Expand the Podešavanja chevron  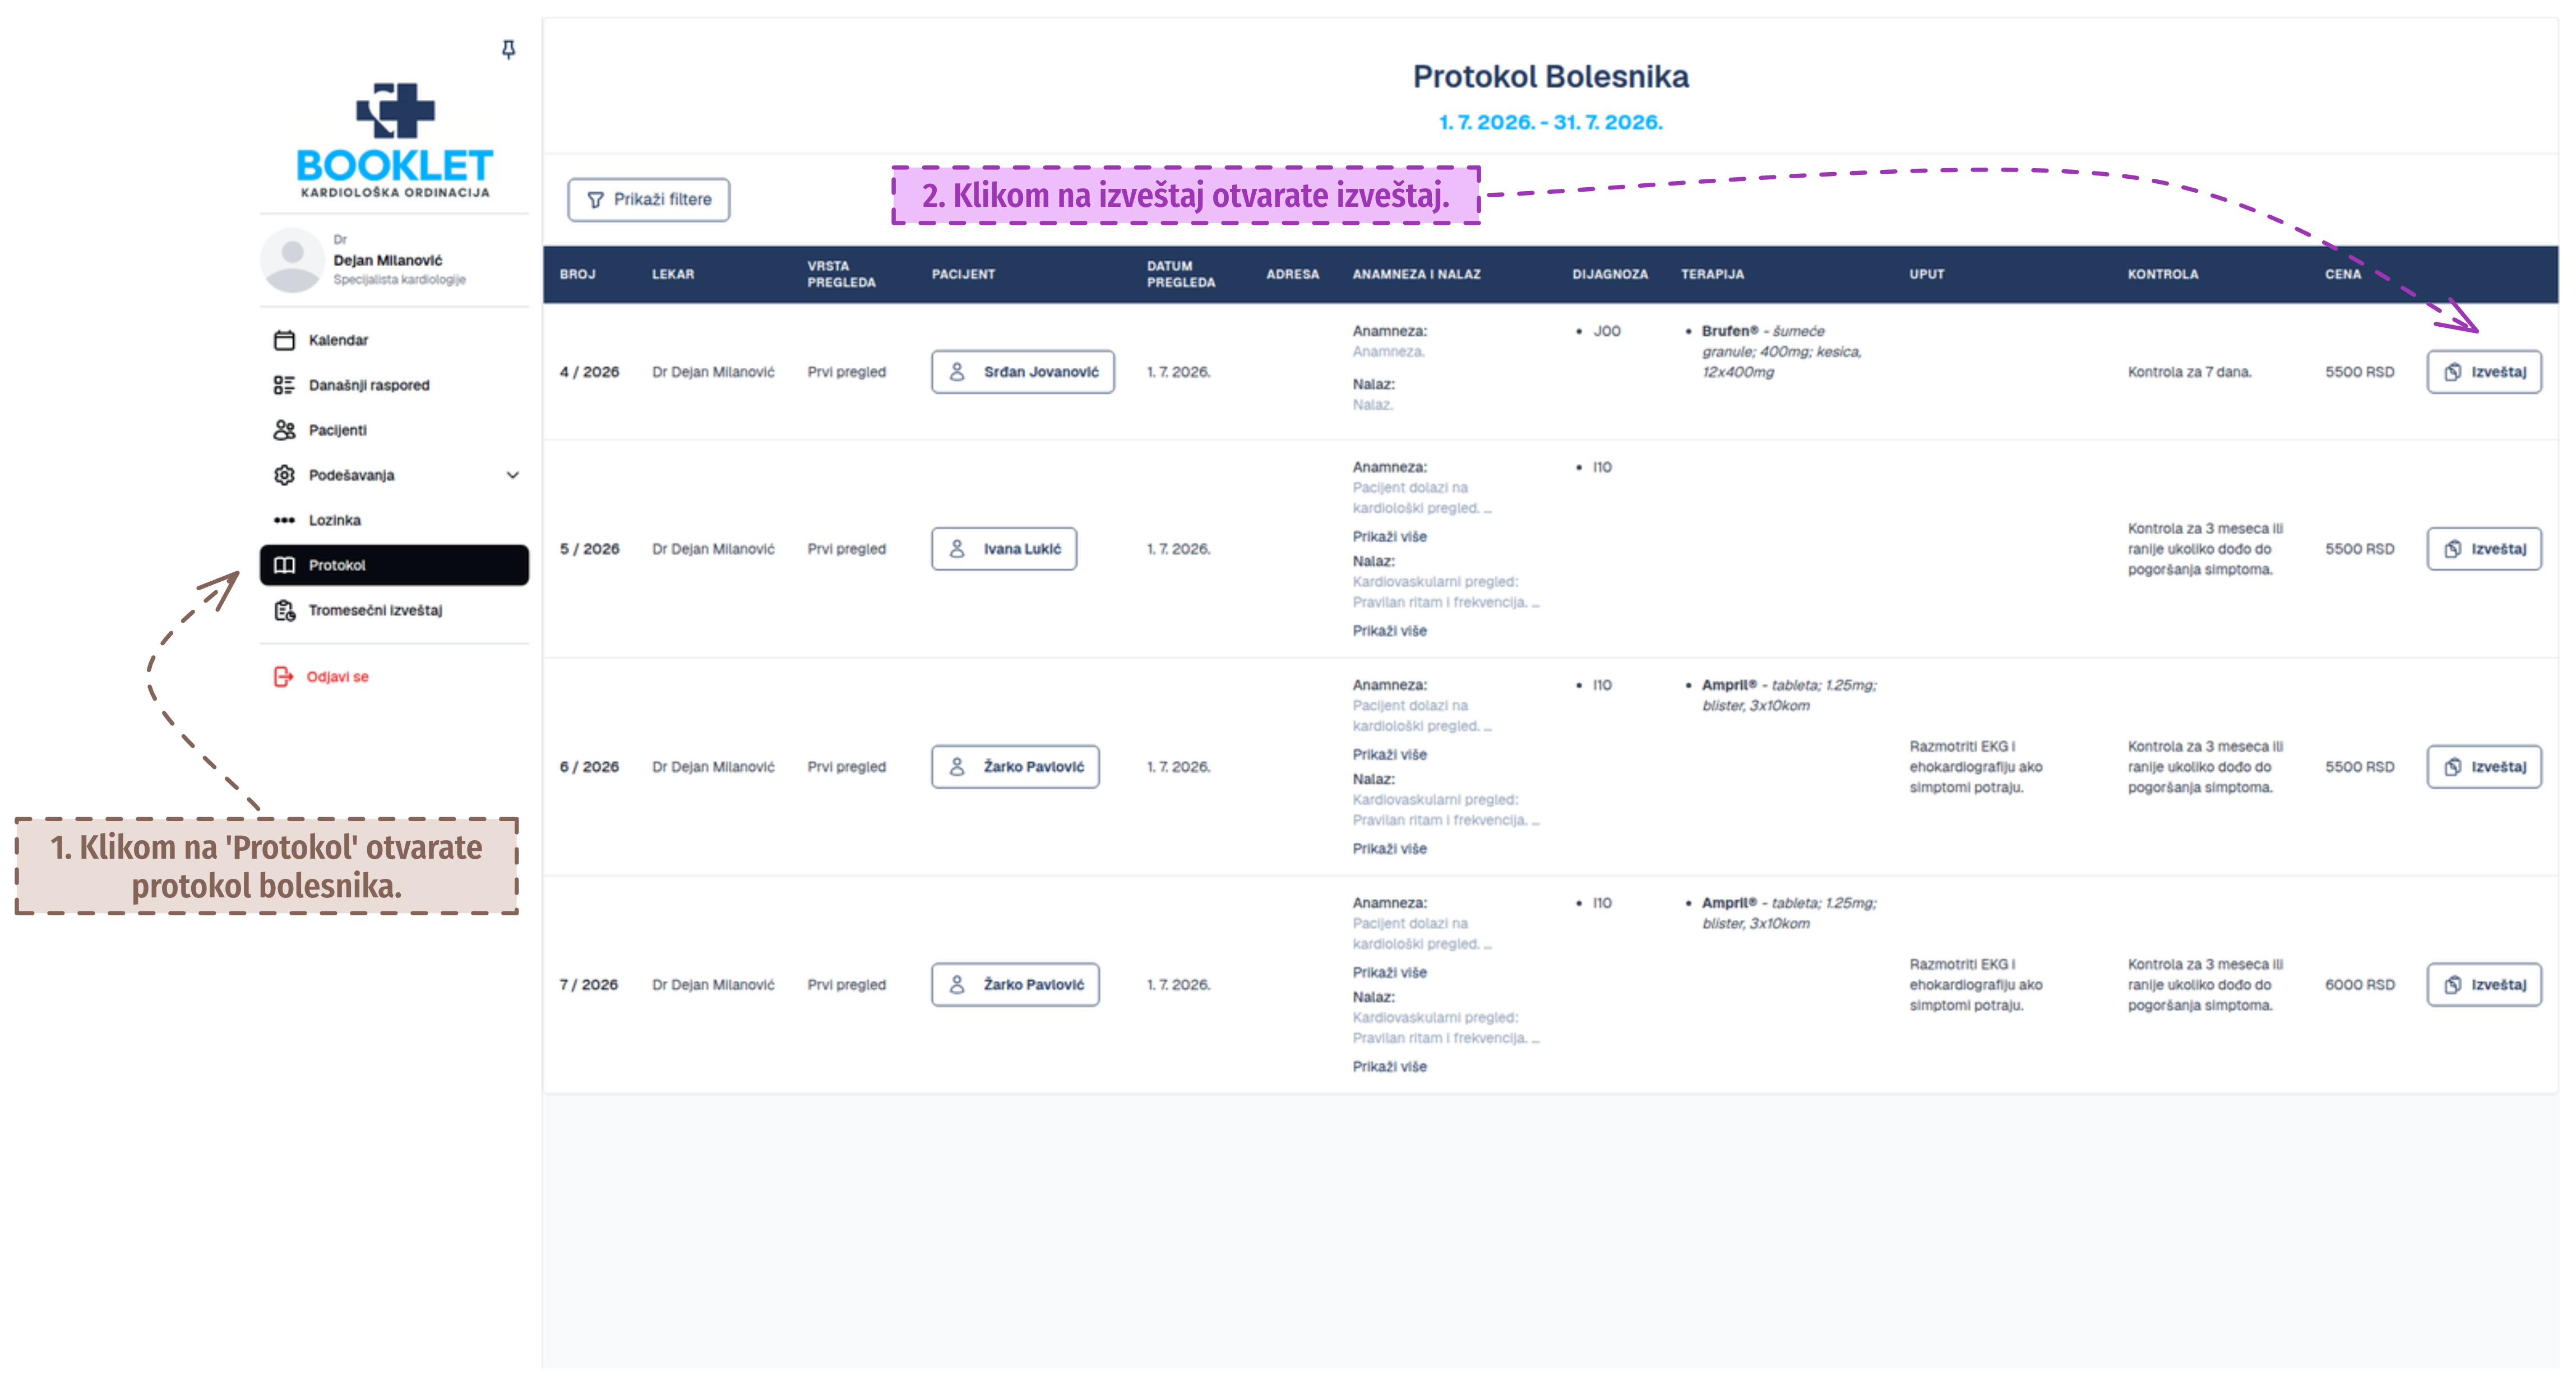tap(513, 475)
